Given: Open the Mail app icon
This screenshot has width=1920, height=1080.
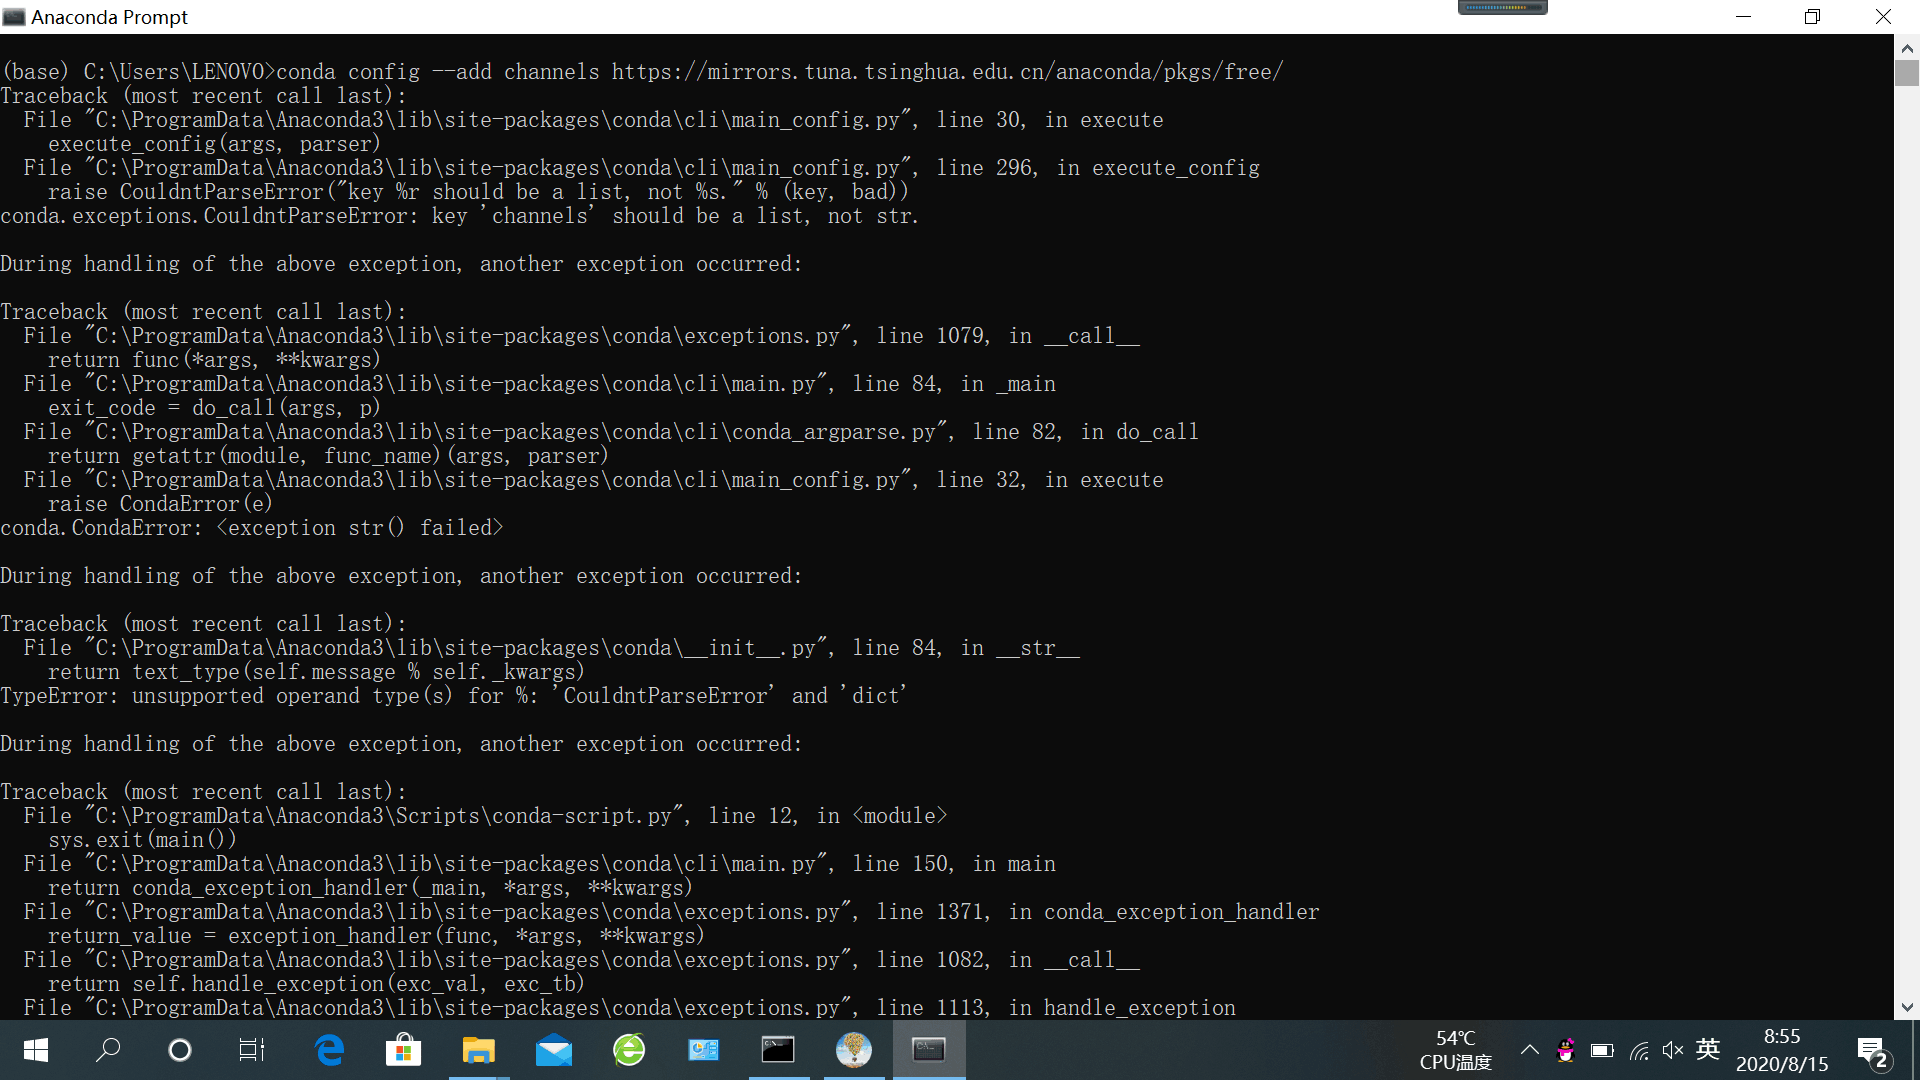Looking at the screenshot, I should (x=554, y=1050).
